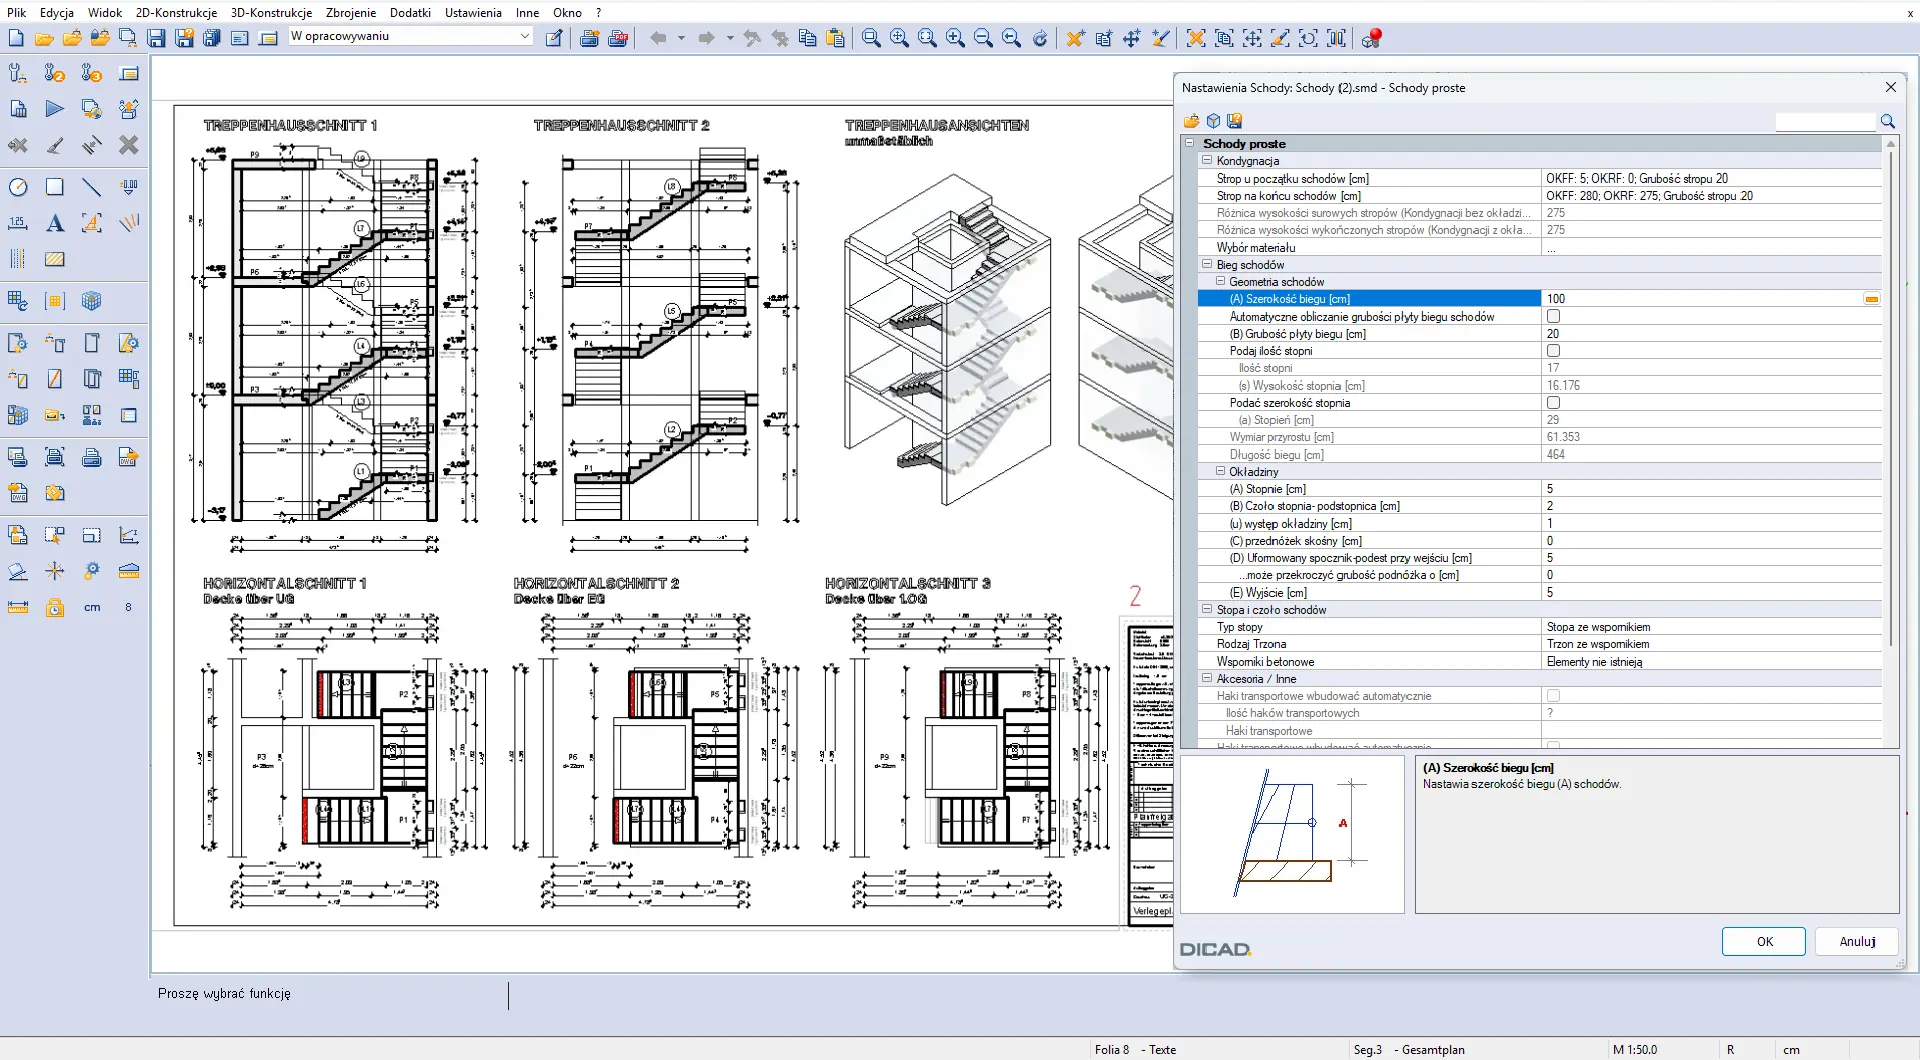Toggle the 'Podaj ilość stopni' checkbox
This screenshot has height=1060, width=1920.
click(1553, 351)
